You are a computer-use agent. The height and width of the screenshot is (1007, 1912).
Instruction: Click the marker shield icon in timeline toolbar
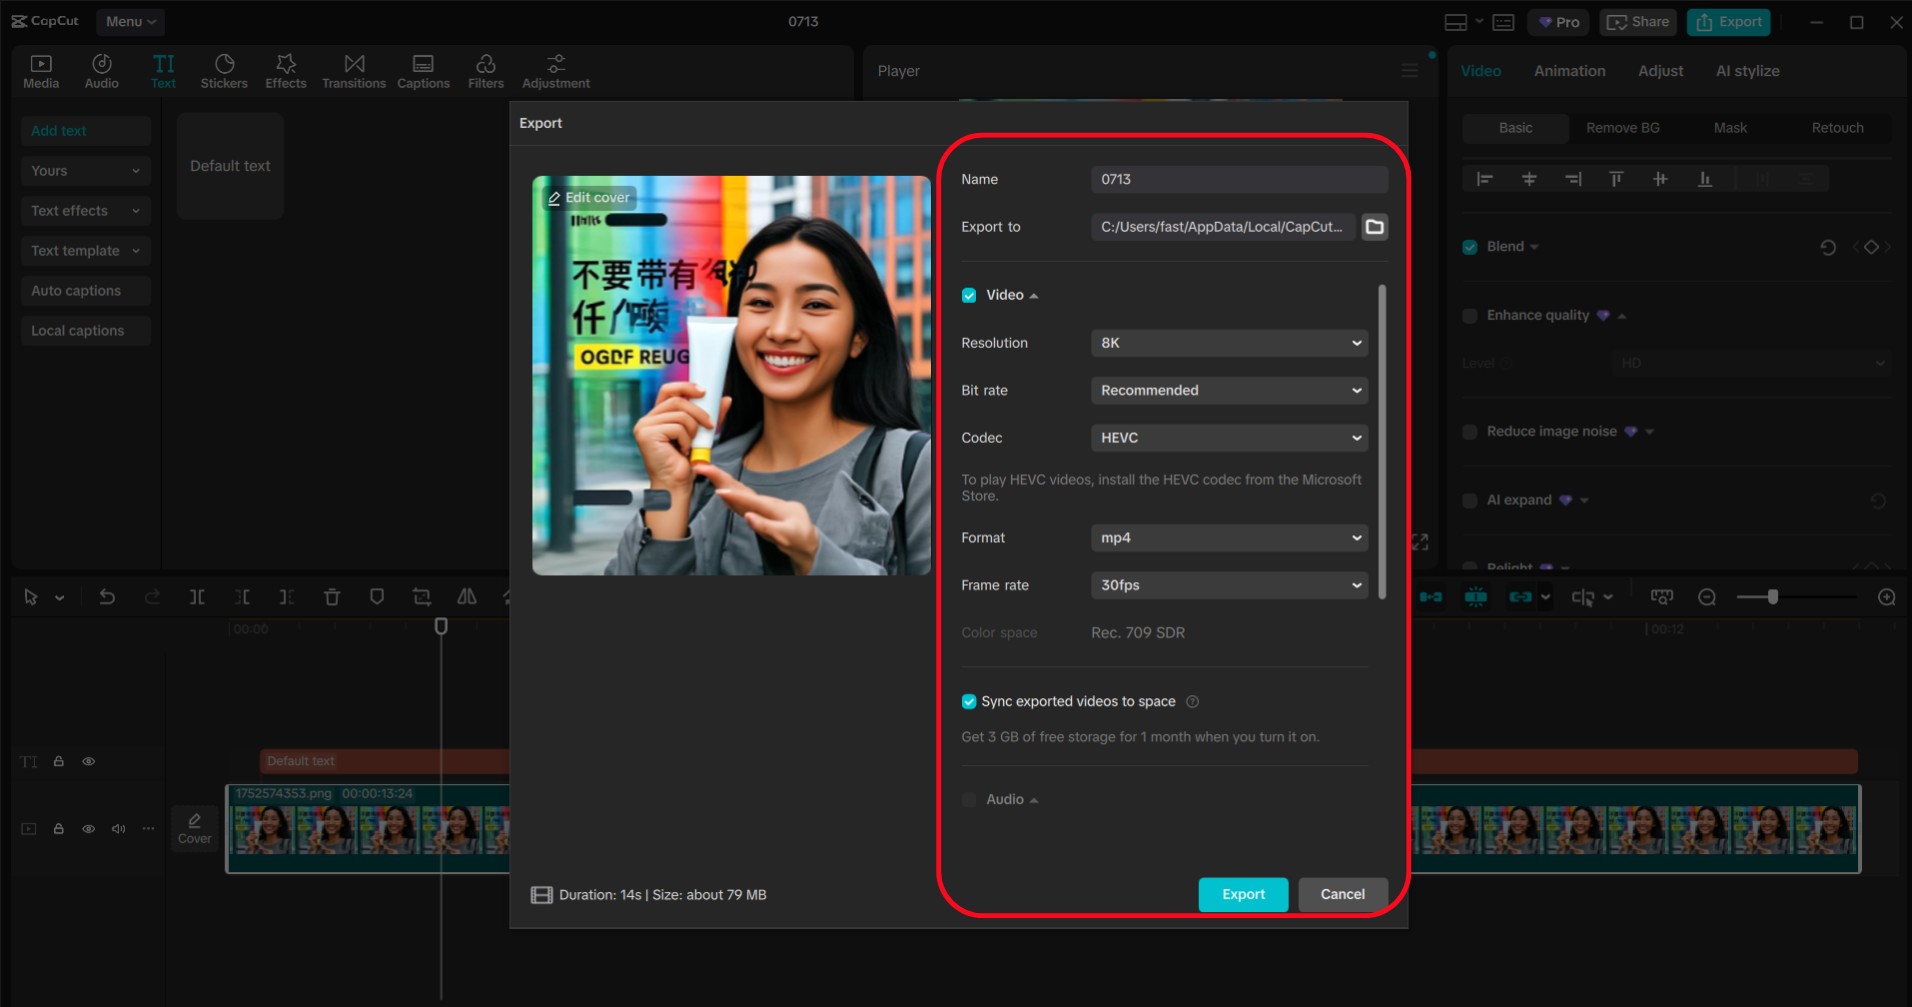pos(377,597)
